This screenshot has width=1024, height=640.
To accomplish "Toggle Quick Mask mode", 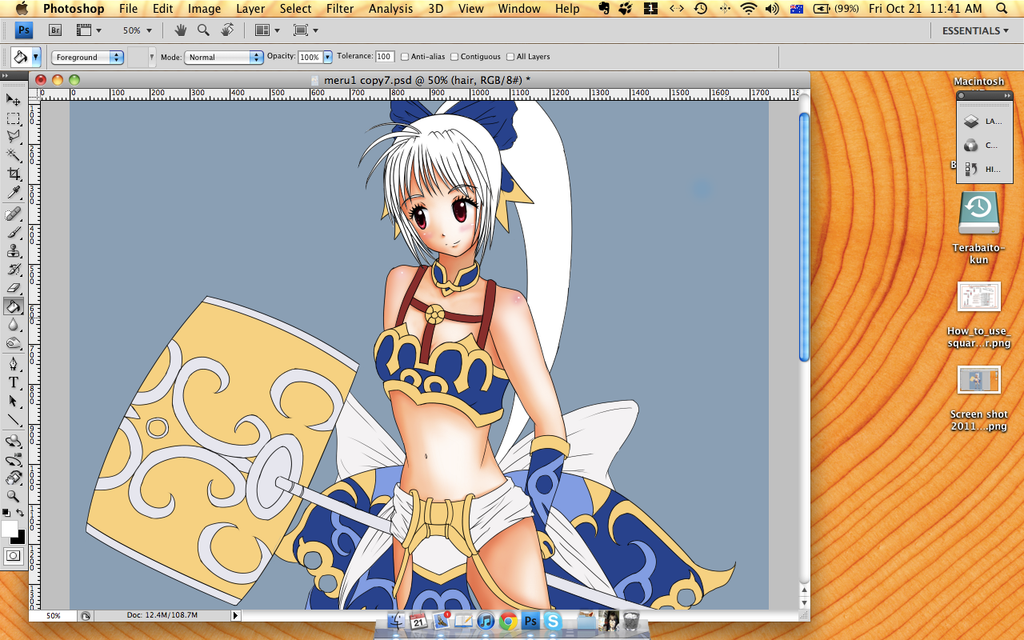I will pyautogui.click(x=13, y=556).
